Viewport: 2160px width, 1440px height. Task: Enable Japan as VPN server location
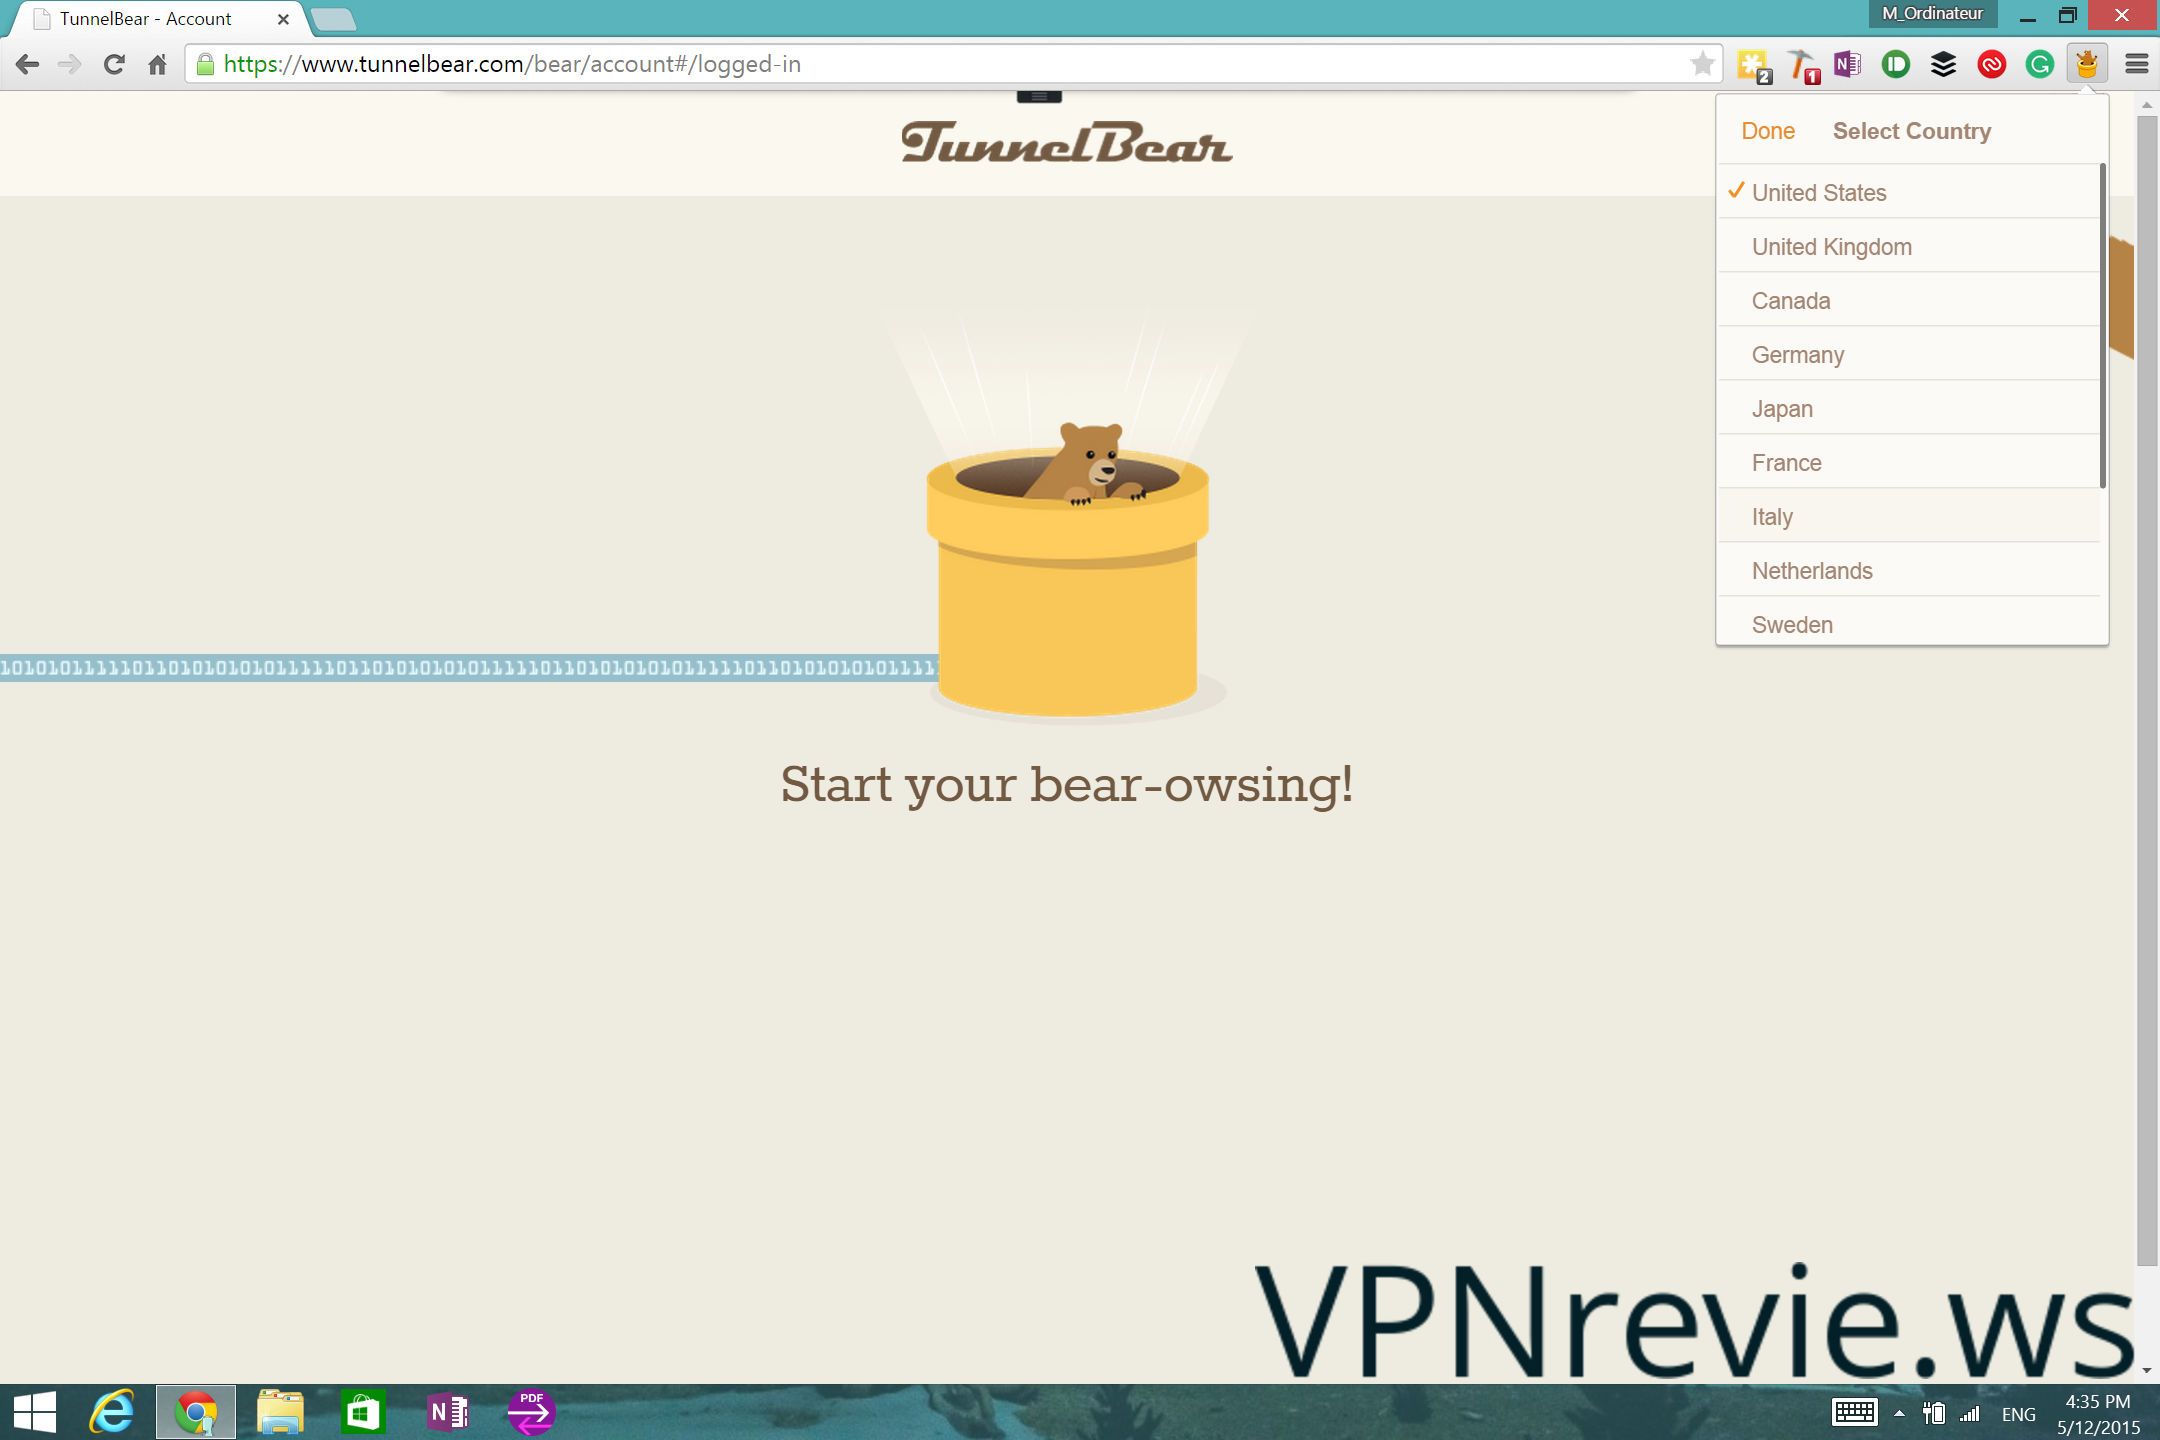point(1782,408)
